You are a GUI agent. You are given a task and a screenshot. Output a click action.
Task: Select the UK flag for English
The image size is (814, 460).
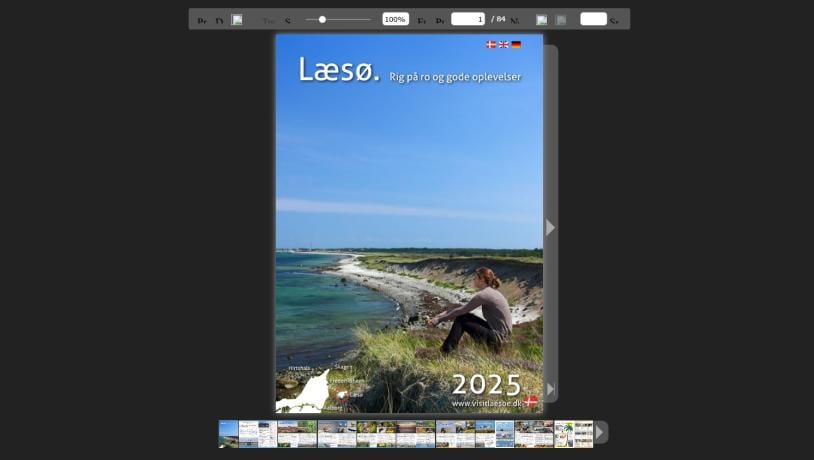[503, 45]
